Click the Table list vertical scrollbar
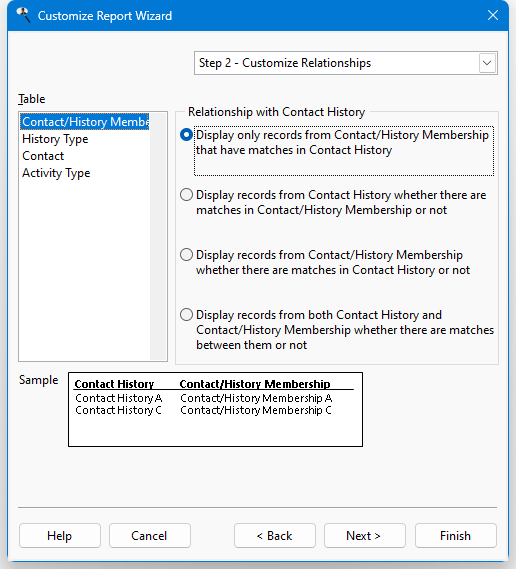This screenshot has width=516, height=569. click(x=158, y=236)
